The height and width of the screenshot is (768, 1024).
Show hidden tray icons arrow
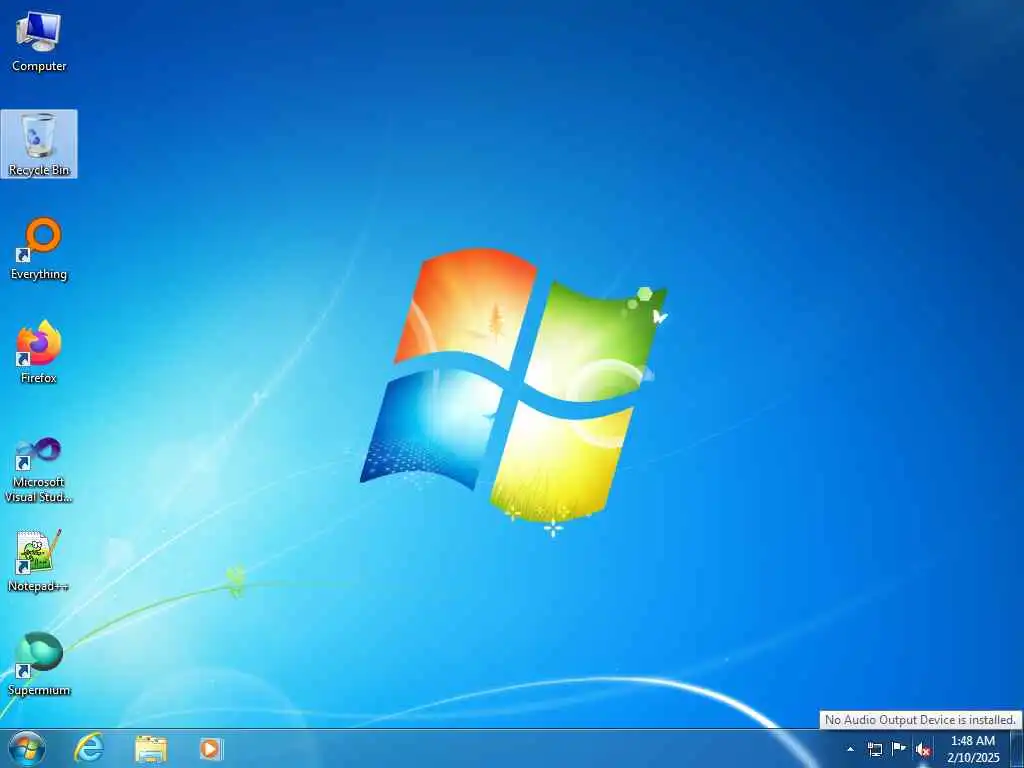click(x=850, y=749)
